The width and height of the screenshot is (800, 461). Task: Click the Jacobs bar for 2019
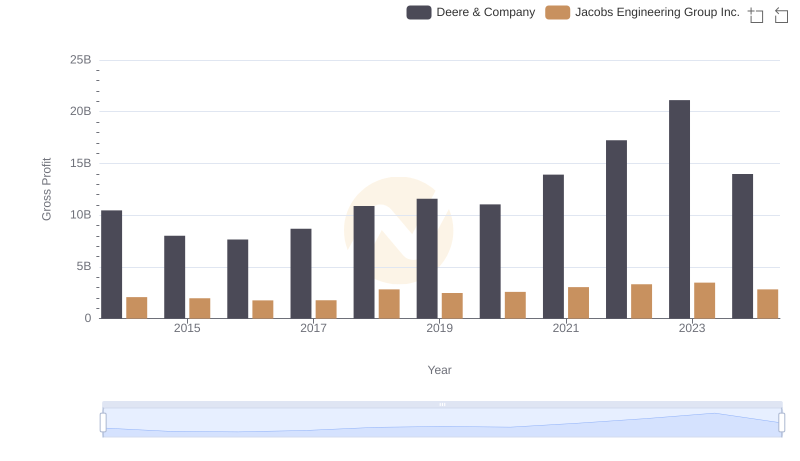[452, 306]
